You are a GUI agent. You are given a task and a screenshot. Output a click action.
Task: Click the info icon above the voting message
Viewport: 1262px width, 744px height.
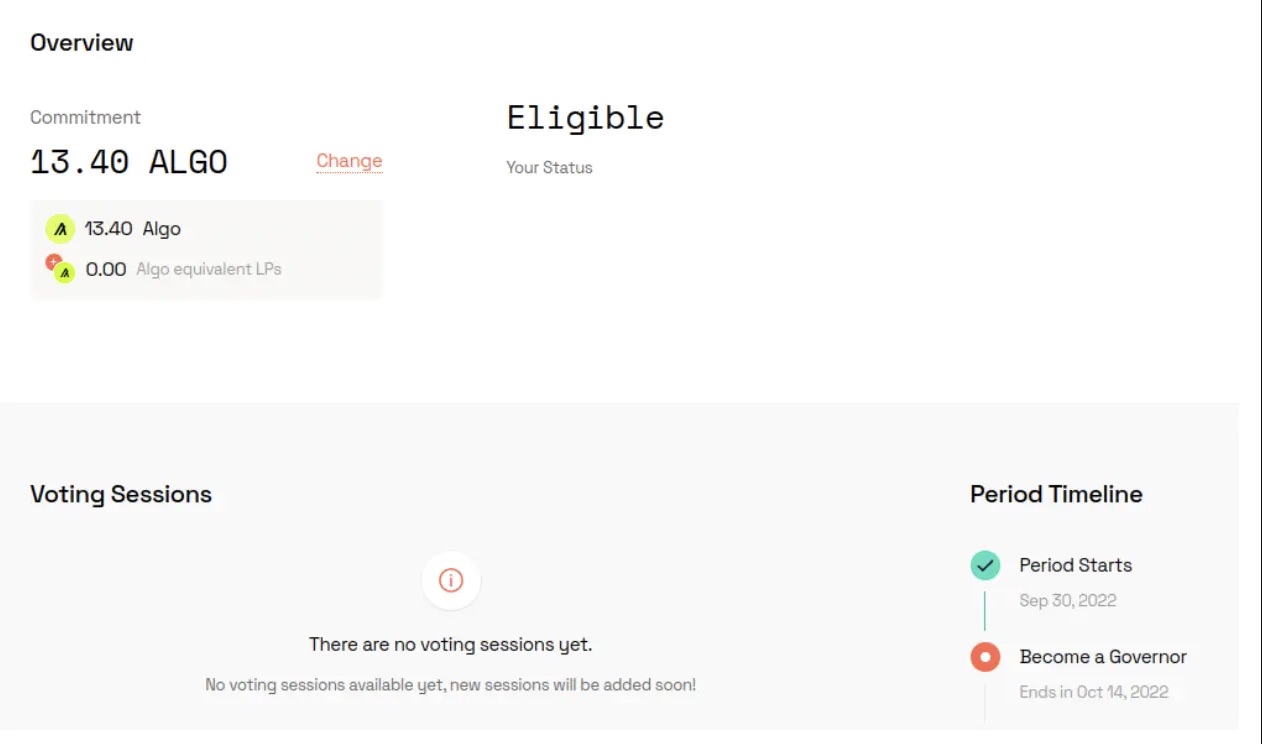tap(451, 580)
